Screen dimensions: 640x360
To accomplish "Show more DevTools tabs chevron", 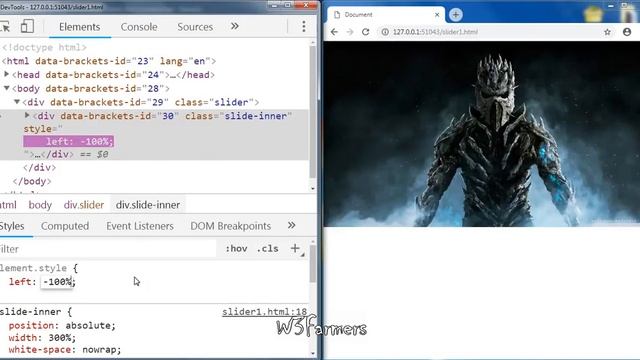I will click(234, 27).
